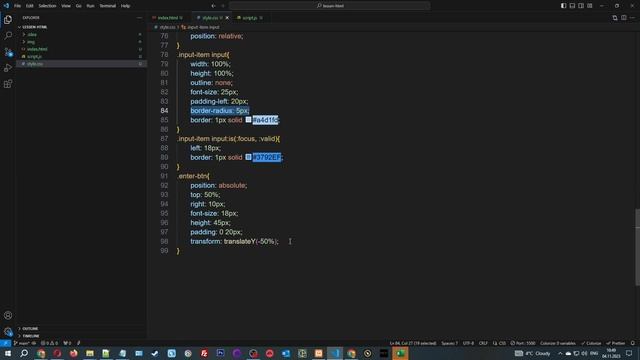Click the Windows taskbar search icon
Screen dimensions: 640x360
tap(24, 353)
